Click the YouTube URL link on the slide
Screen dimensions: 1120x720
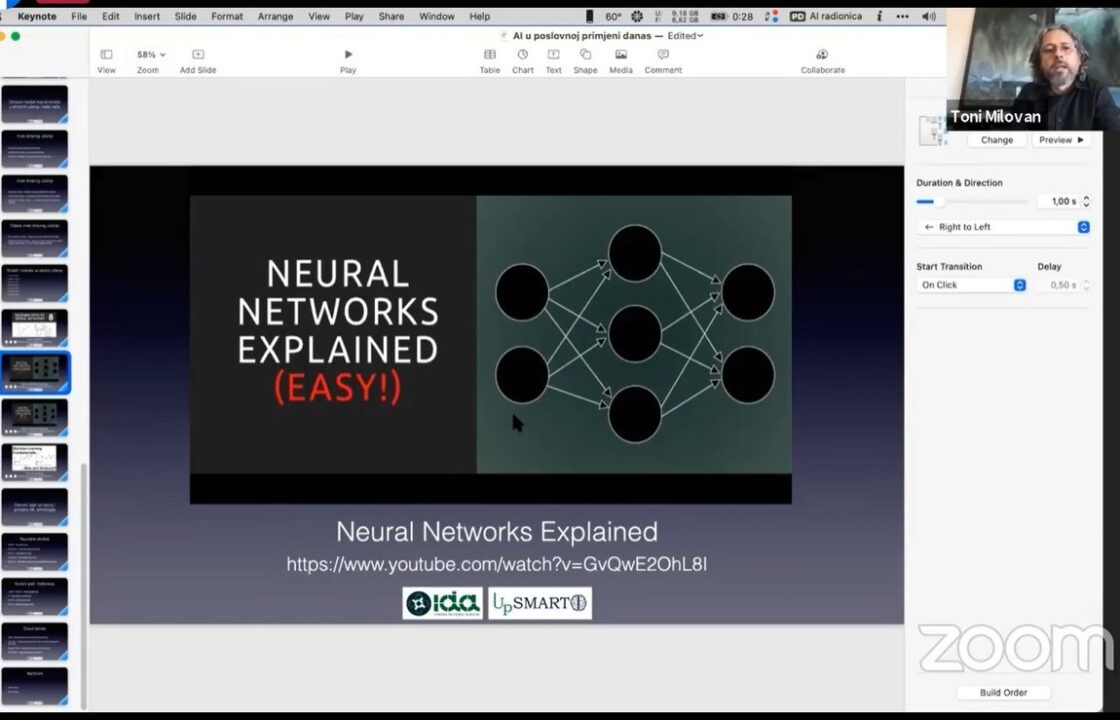point(496,565)
